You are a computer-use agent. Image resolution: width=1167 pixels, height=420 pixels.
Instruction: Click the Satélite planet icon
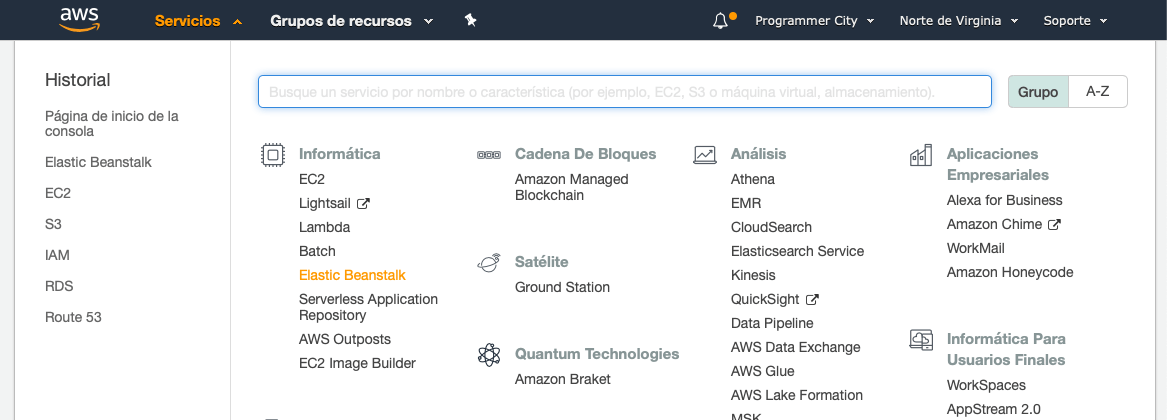tap(488, 262)
